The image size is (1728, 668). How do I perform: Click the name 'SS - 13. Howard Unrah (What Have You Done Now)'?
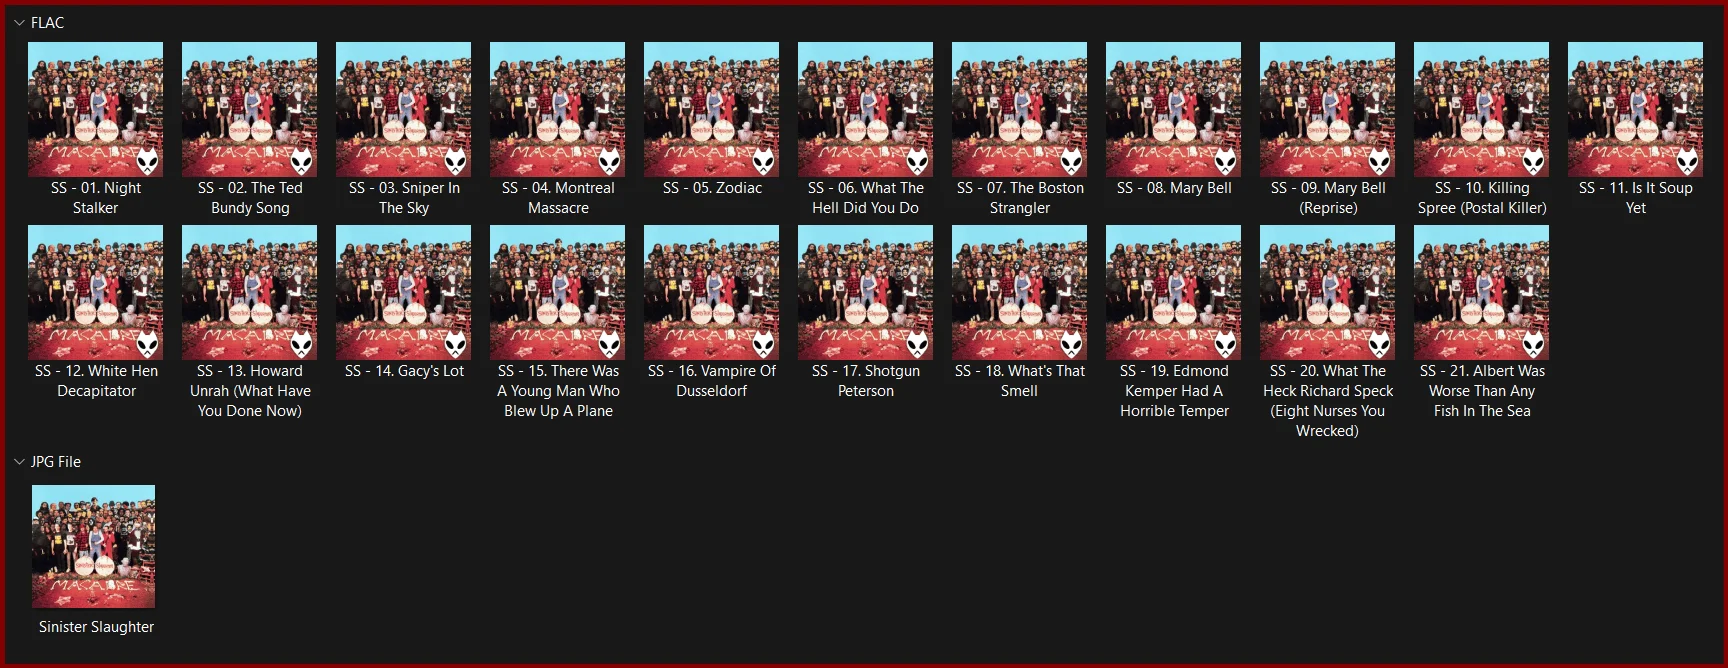250,391
